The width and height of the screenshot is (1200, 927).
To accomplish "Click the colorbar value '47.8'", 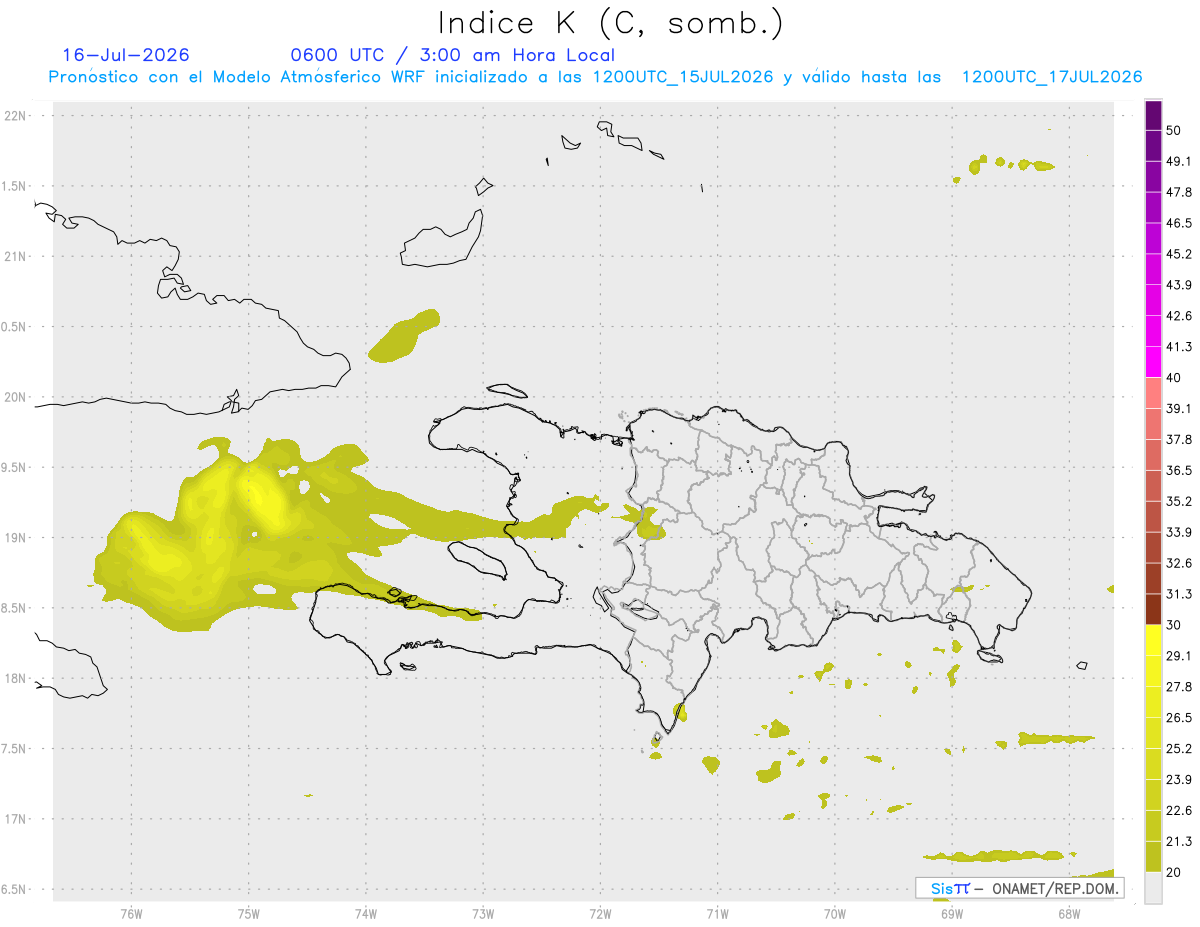I will coord(1179,192).
